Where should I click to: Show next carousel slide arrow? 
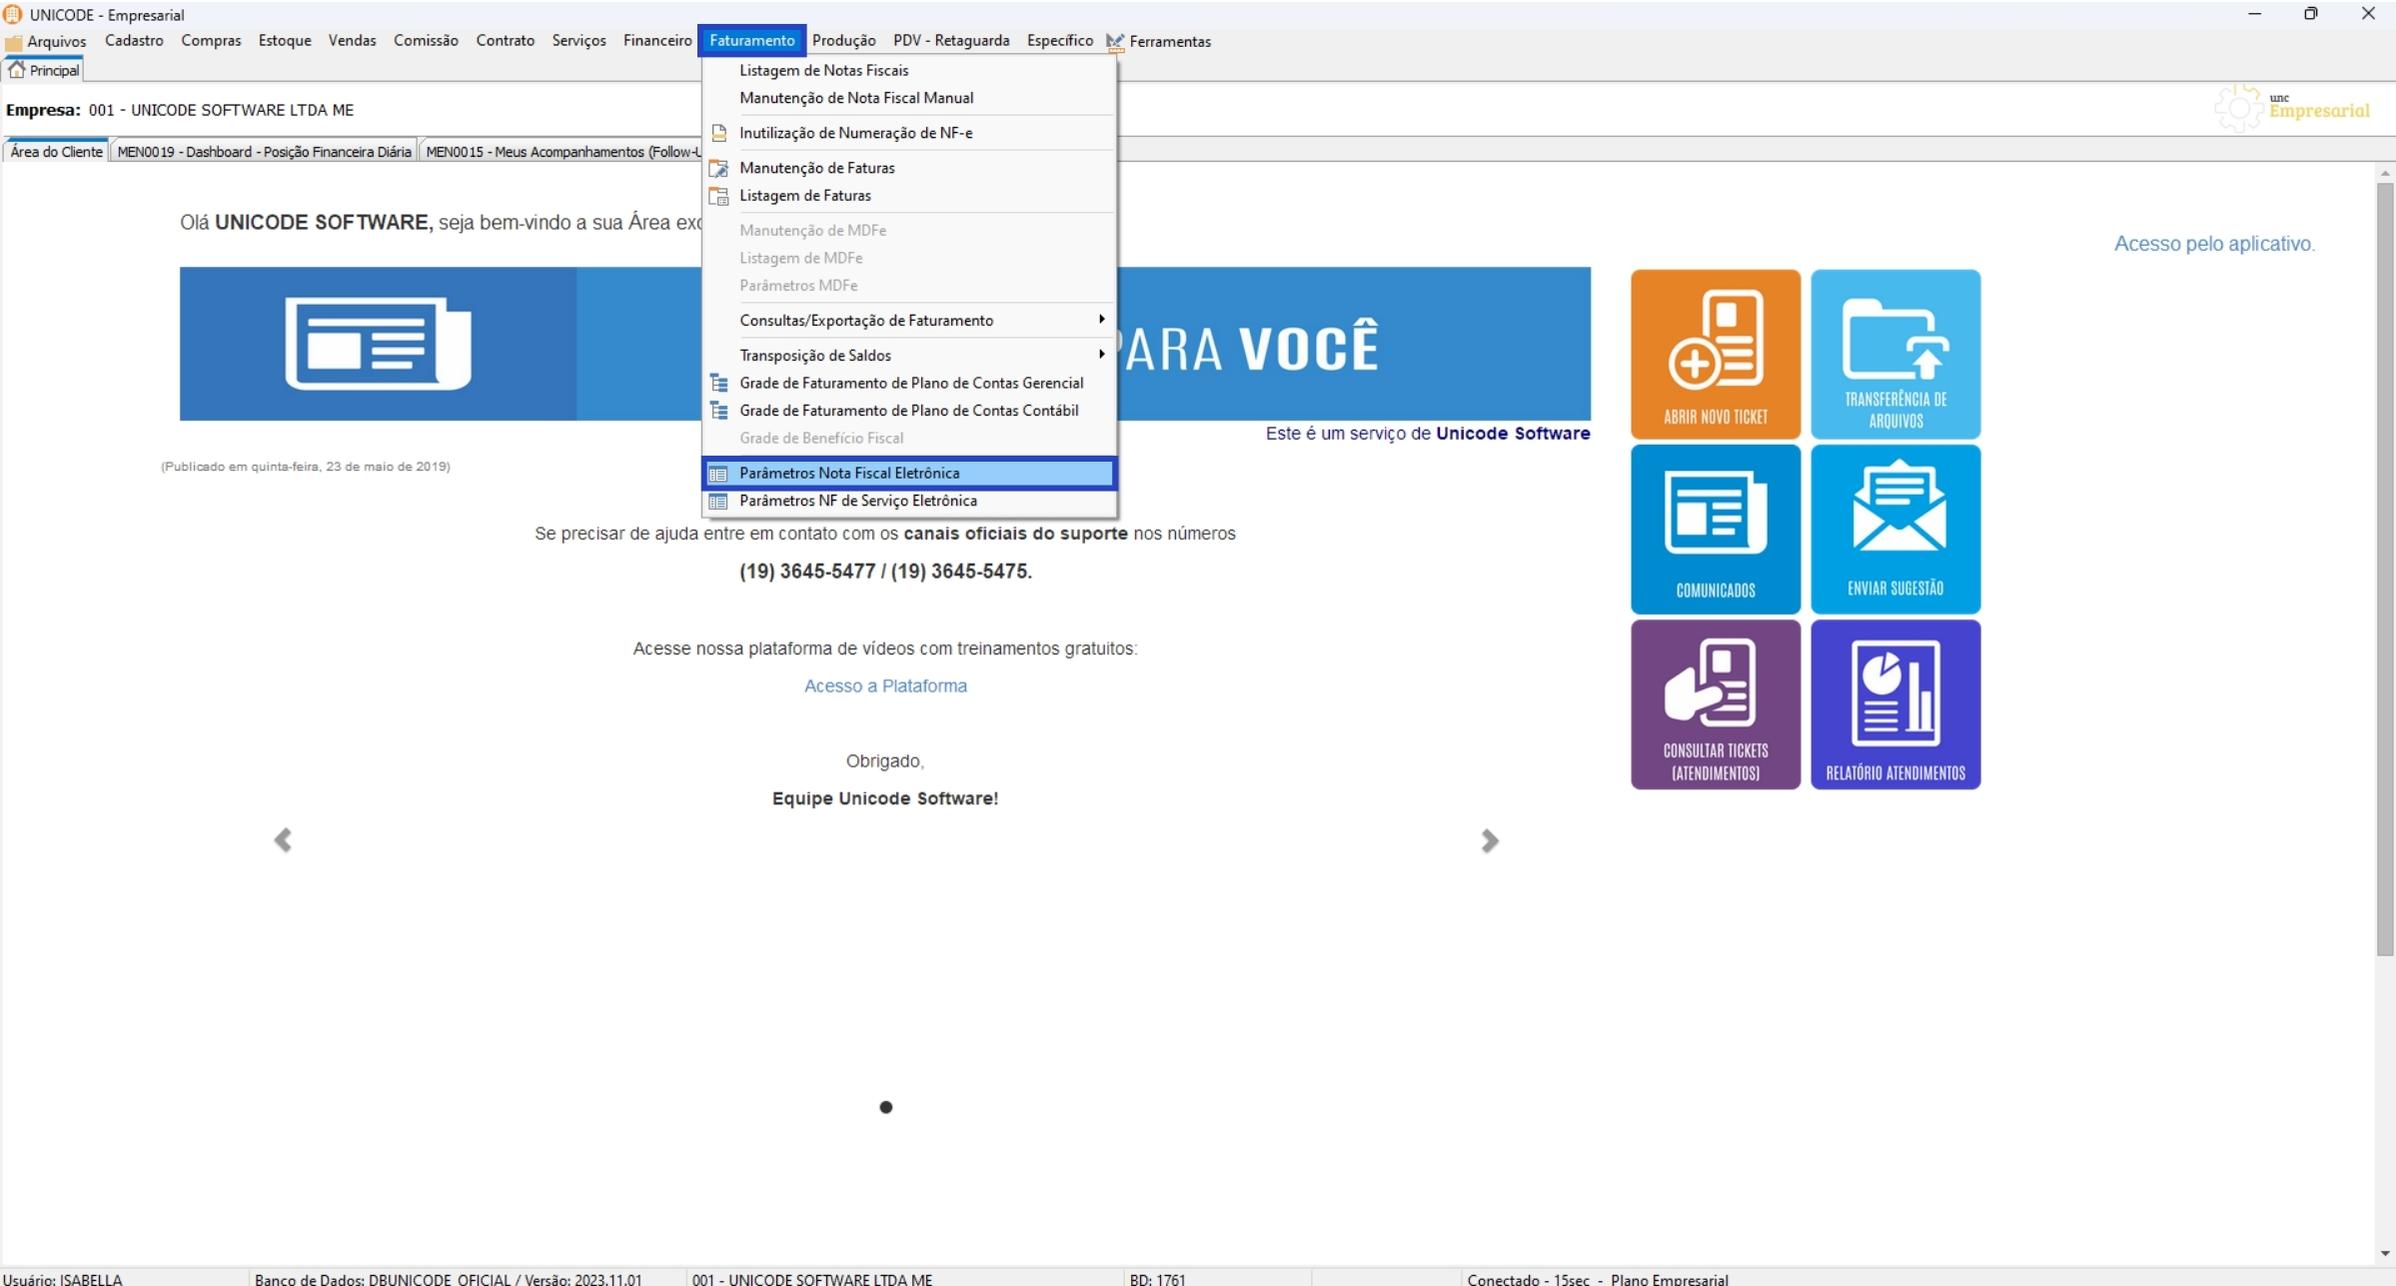click(1489, 840)
